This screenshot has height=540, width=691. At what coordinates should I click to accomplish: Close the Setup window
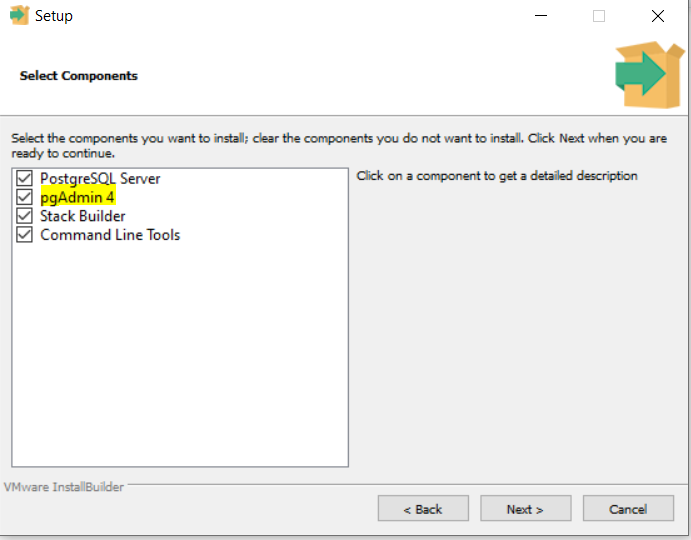[658, 16]
